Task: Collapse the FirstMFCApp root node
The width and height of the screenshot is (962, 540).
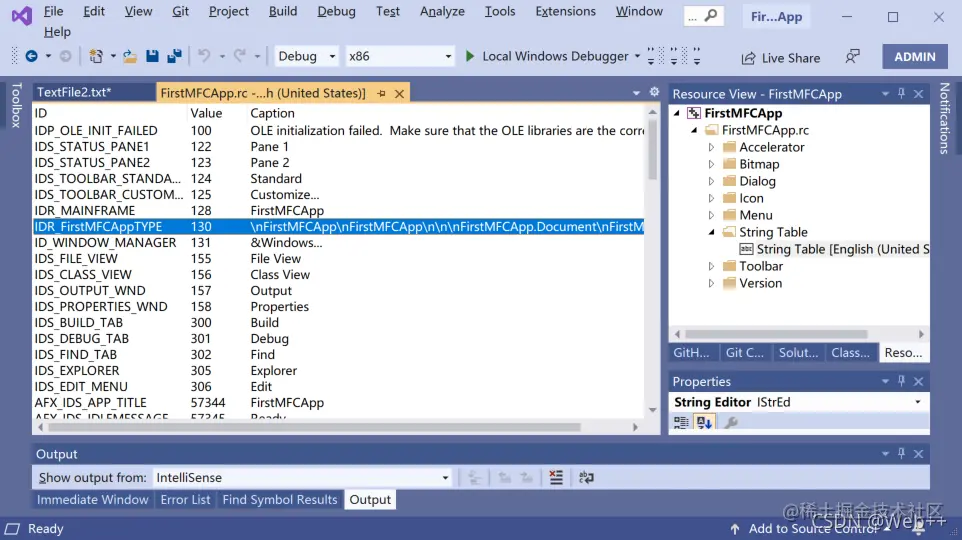Action: coord(677,113)
